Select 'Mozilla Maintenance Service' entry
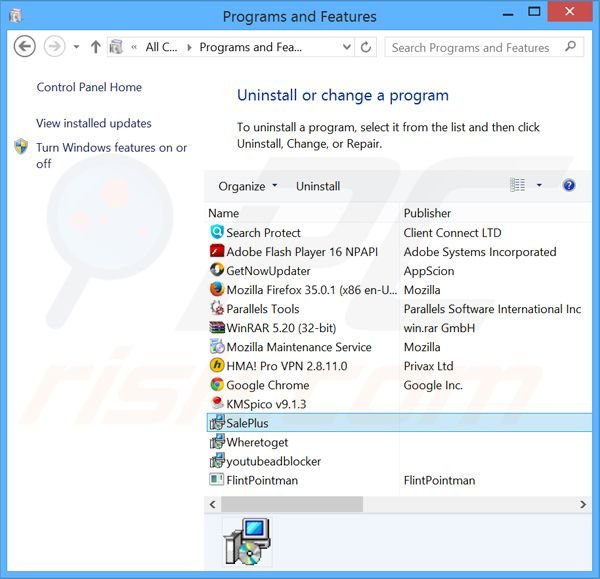The height and width of the screenshot is (579, 600). pos(299,347)
